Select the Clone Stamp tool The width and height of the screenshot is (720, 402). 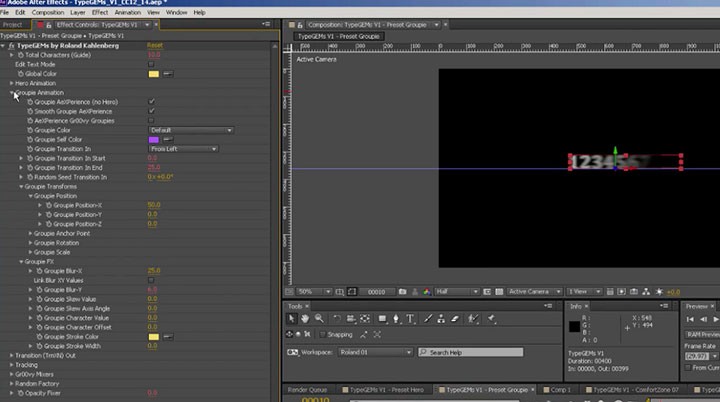[x=441, y=318]
